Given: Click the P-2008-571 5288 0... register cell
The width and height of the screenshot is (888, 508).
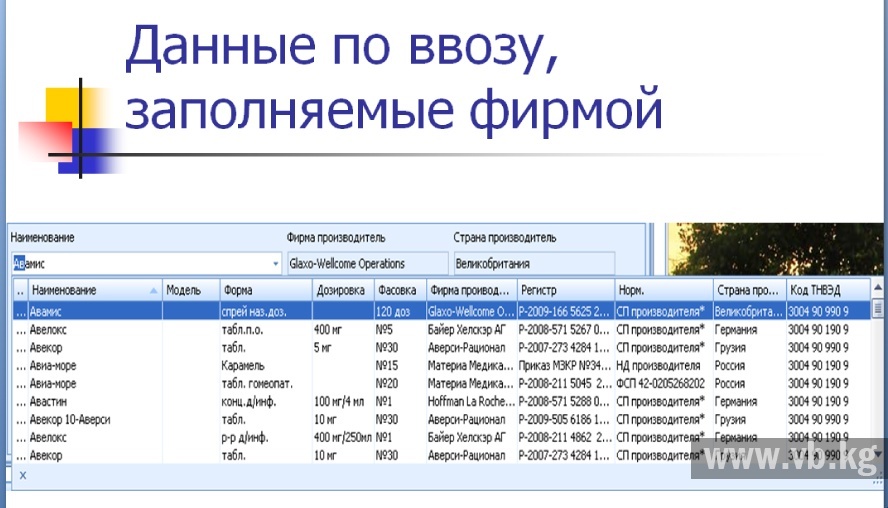Looking at the screenshot, I should [x=566, y=402].
